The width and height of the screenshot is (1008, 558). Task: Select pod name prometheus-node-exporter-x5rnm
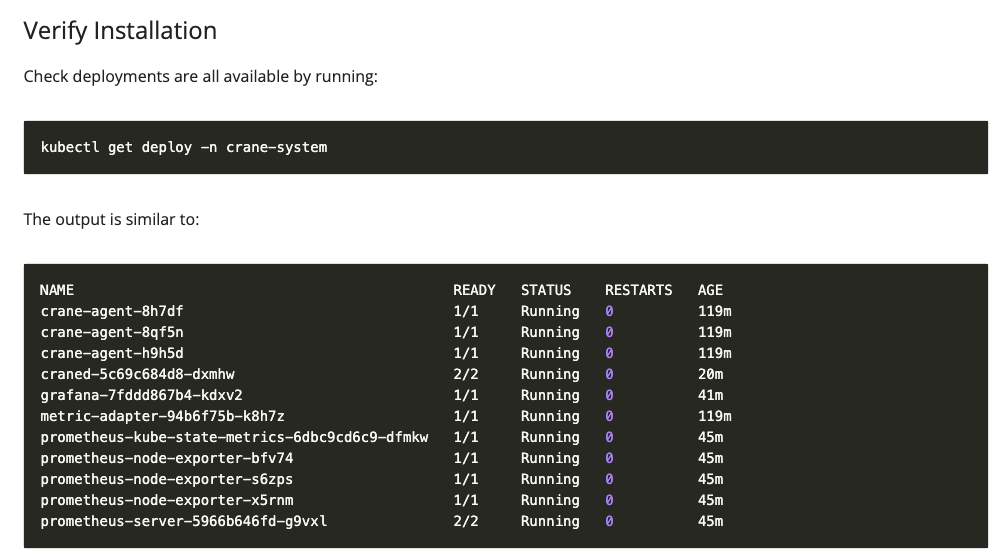[x=167, y=500]
